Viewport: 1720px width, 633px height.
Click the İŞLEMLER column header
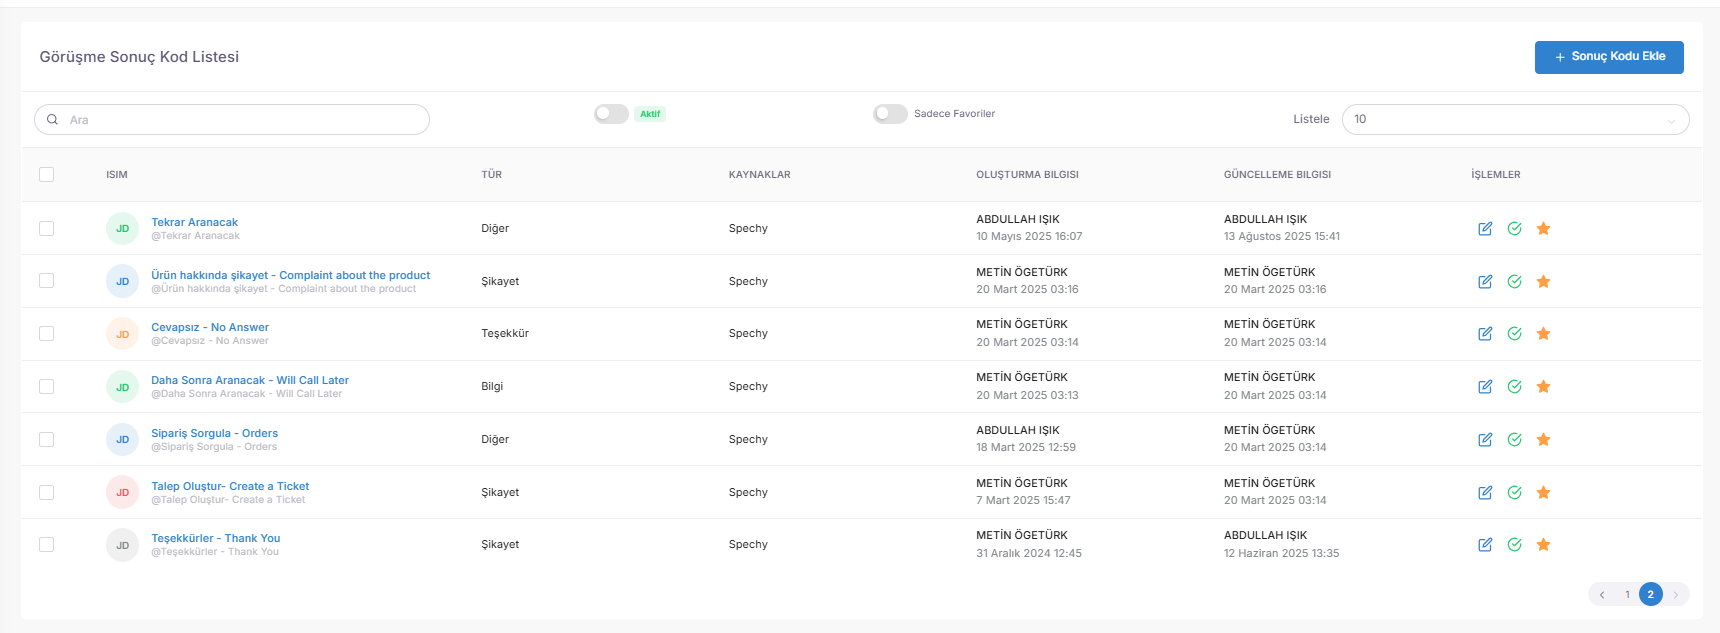click(x=1496, y=175)
